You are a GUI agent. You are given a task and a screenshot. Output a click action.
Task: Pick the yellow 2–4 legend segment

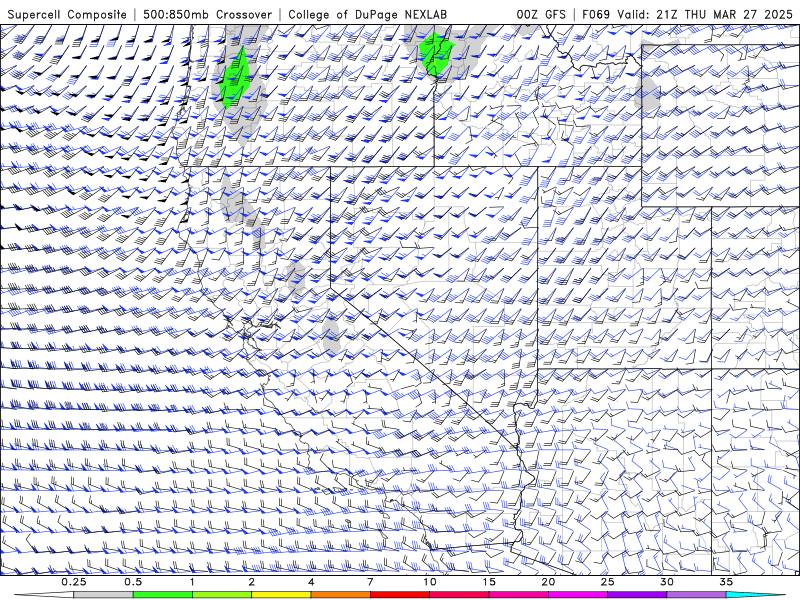[281, 595]
